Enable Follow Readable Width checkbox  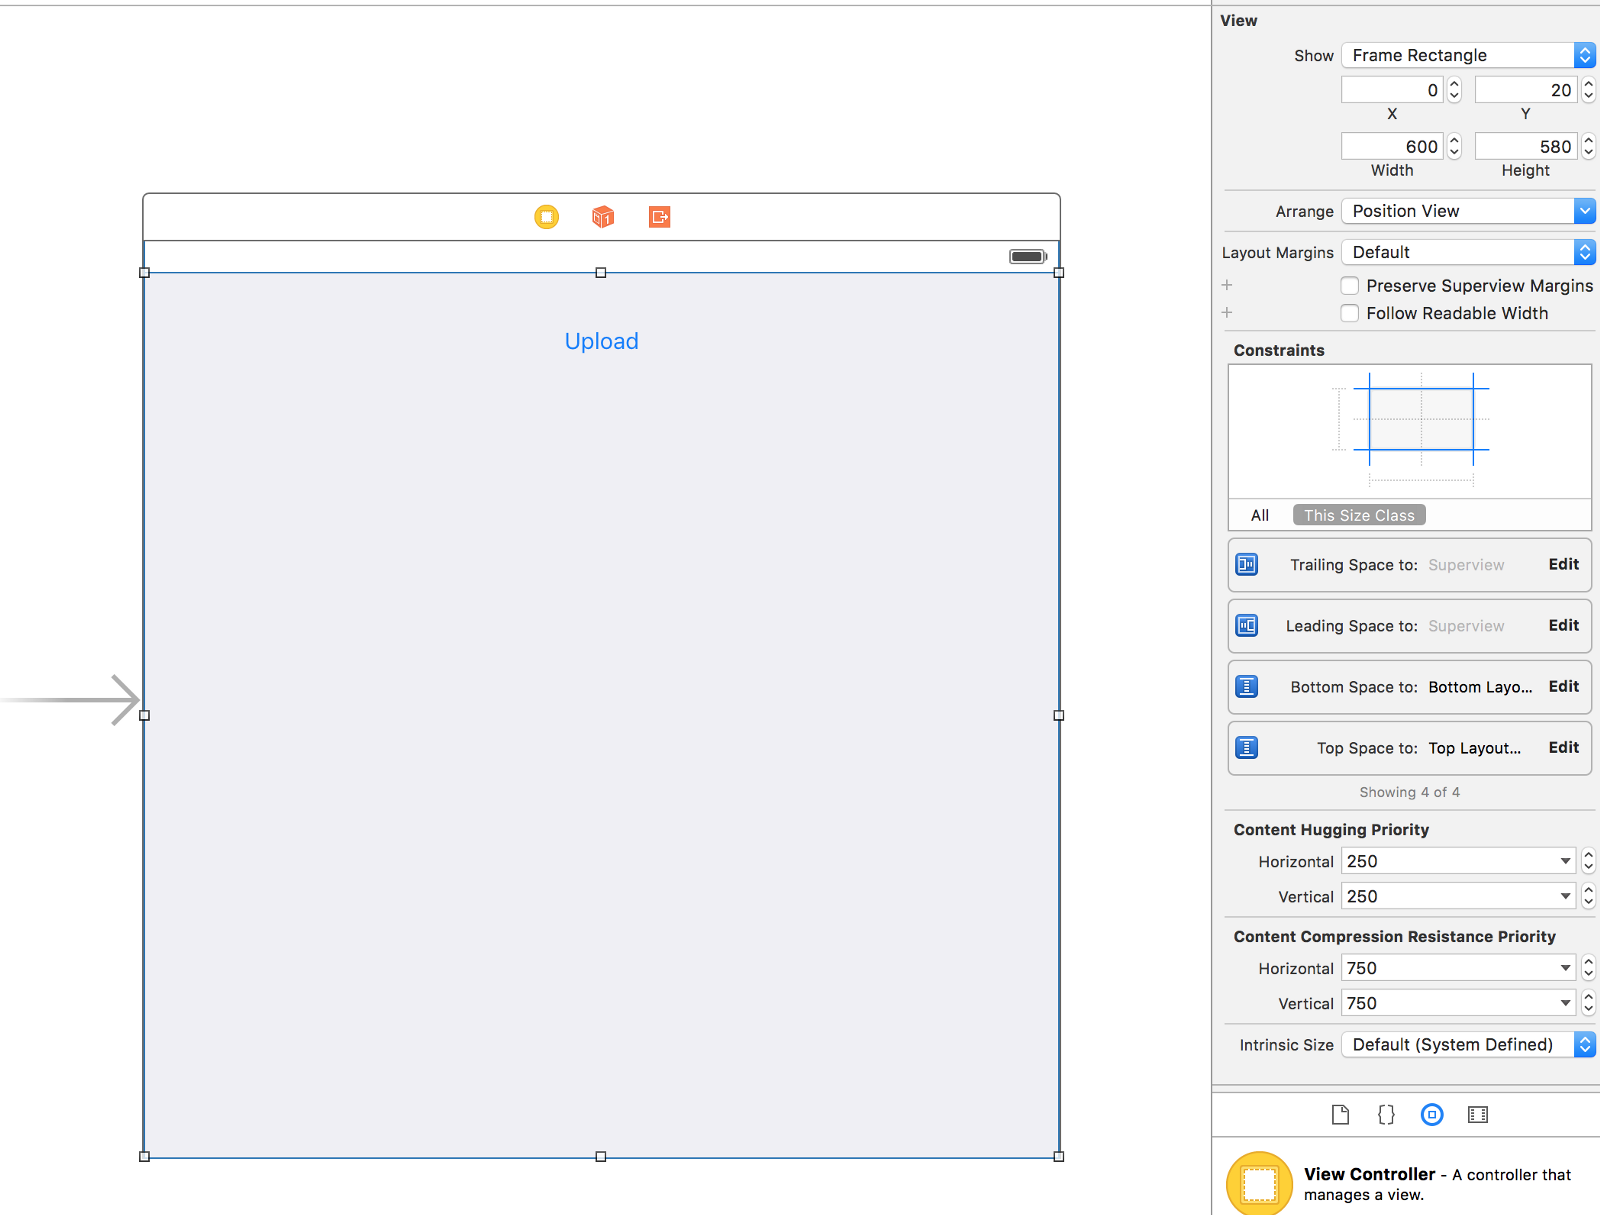pyautogui.click(x=1350, y=313)
